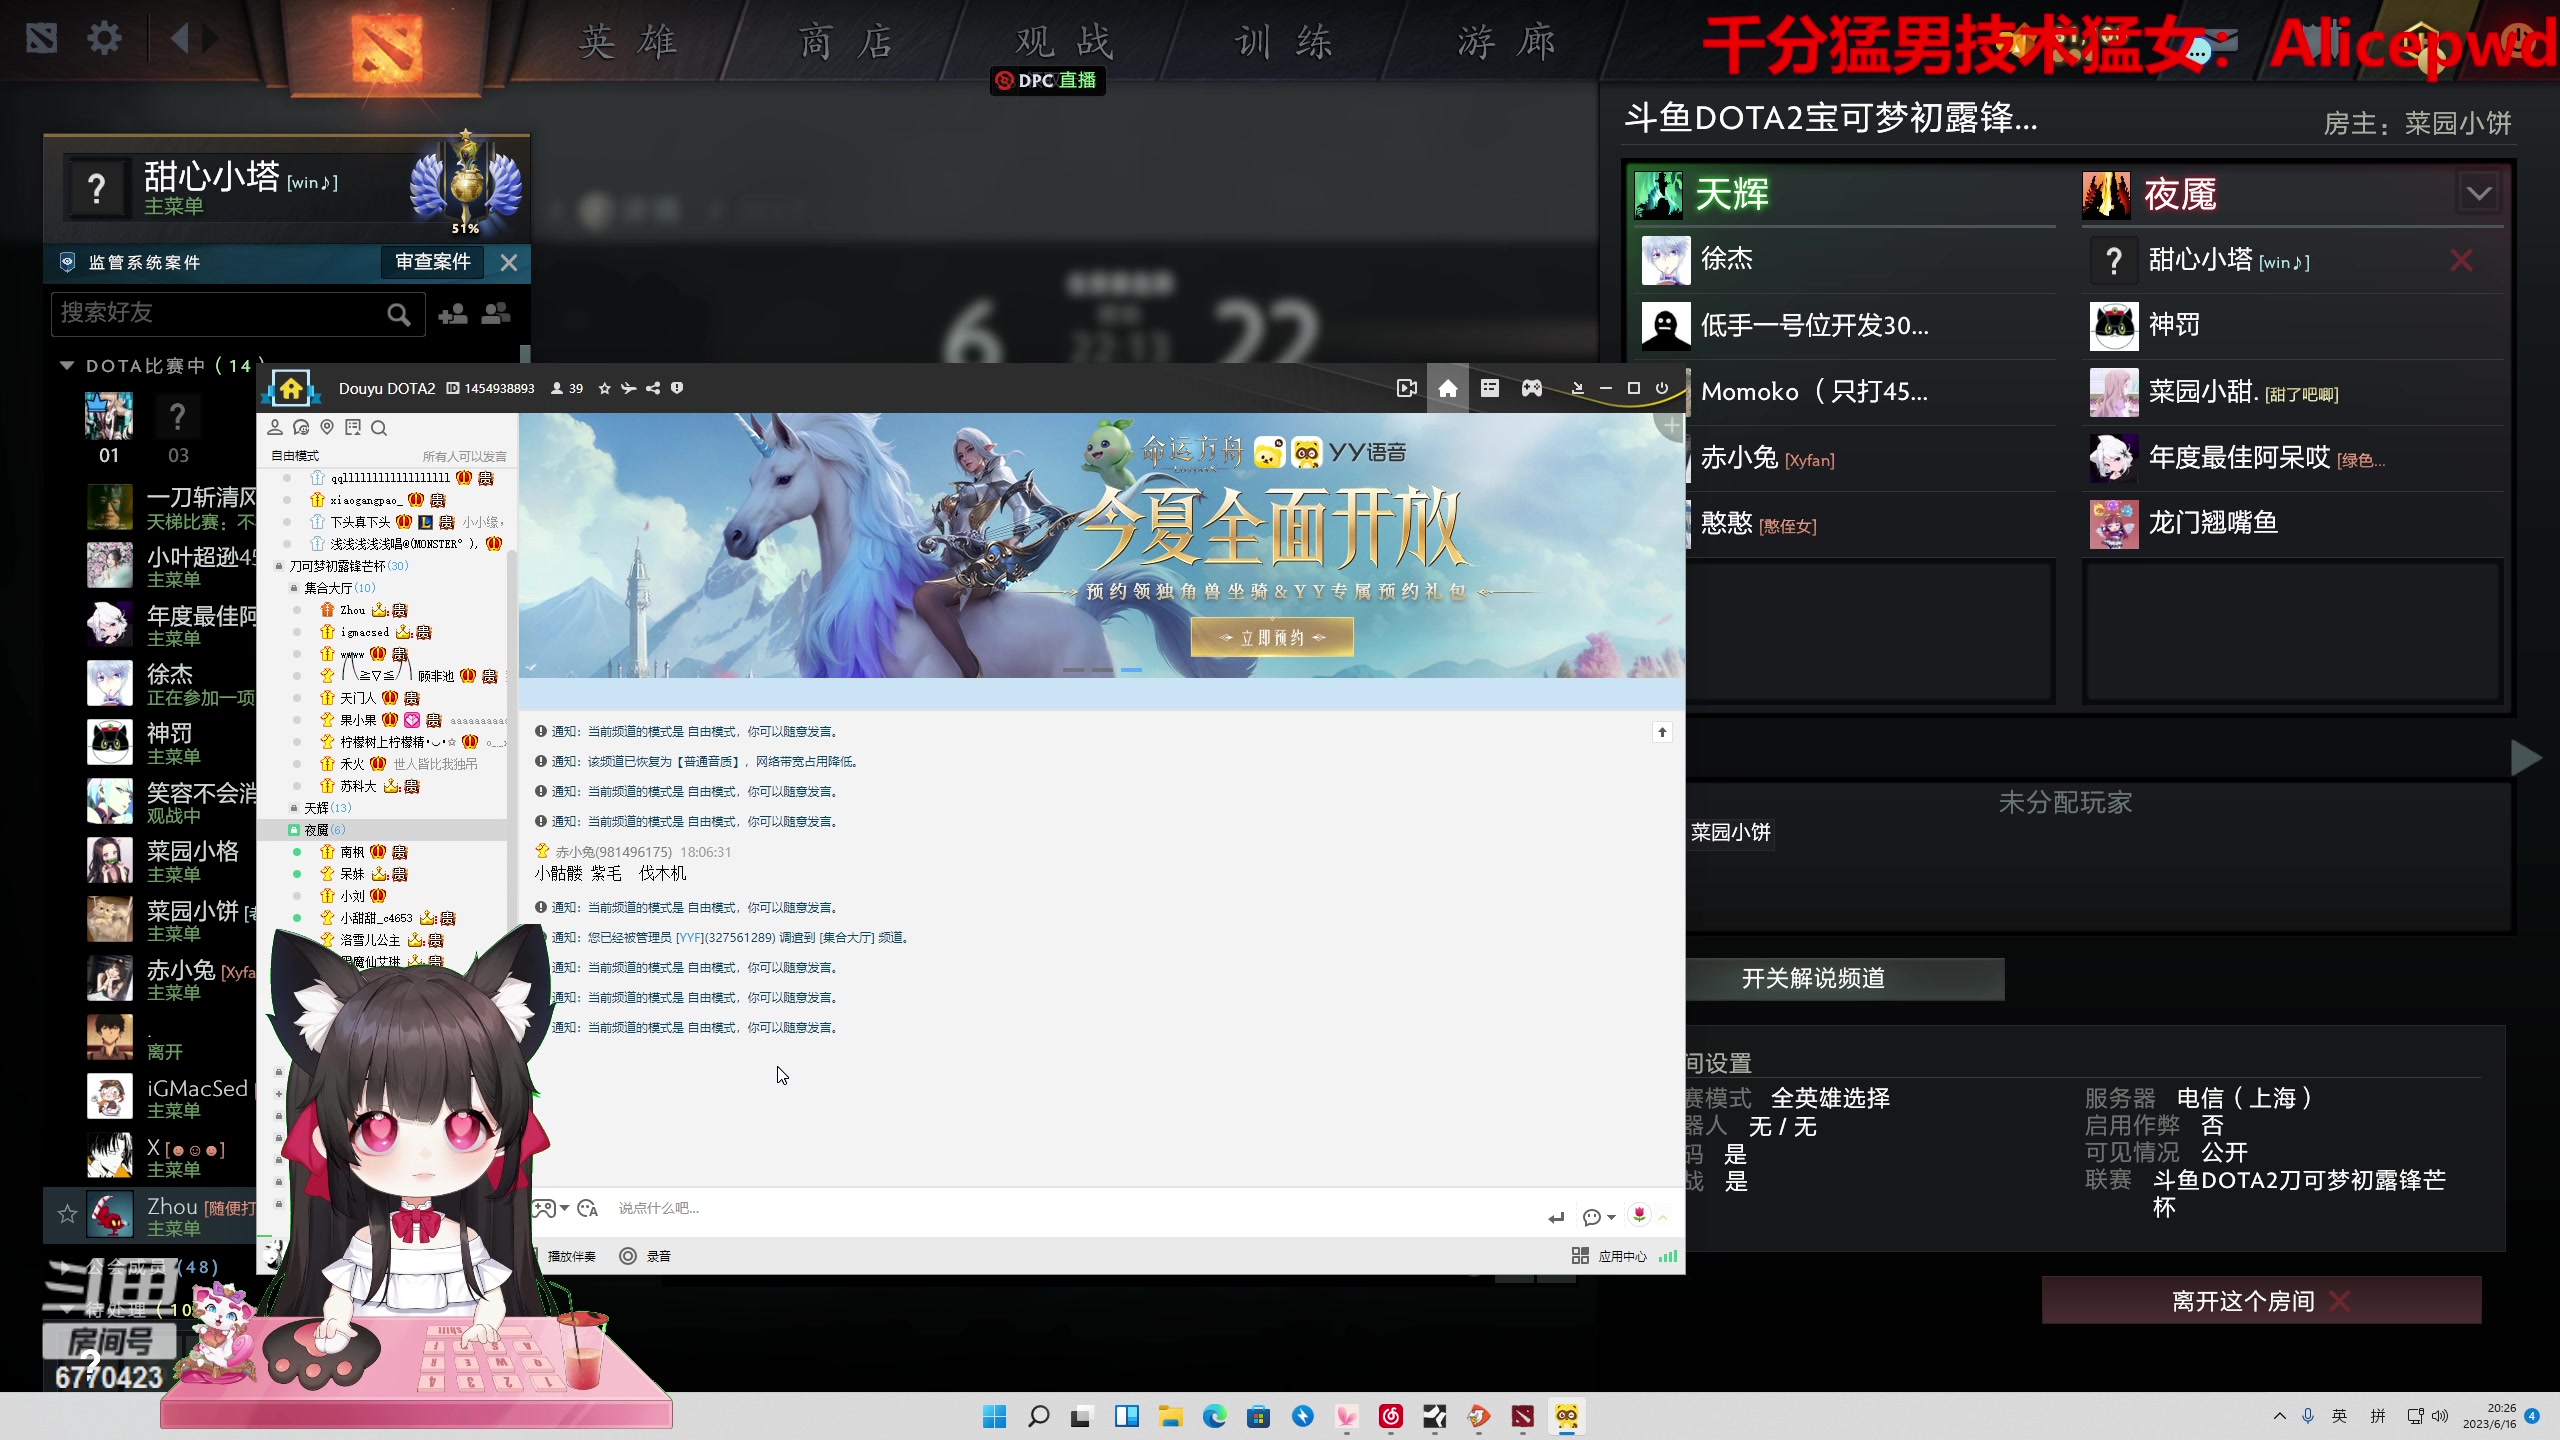Viewport: 2560px width, 1440px height.
Task: Click the share icon in YY channel toolbar
Action: 652,388
